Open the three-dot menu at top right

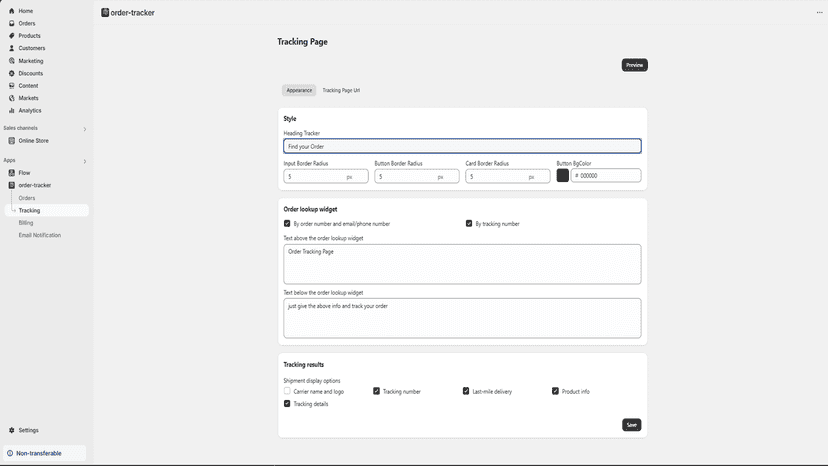point(820,12)
